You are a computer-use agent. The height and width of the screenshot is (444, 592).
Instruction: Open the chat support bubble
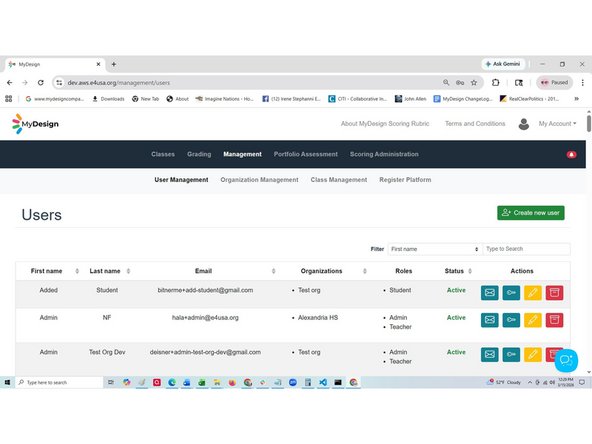[566, 360]
